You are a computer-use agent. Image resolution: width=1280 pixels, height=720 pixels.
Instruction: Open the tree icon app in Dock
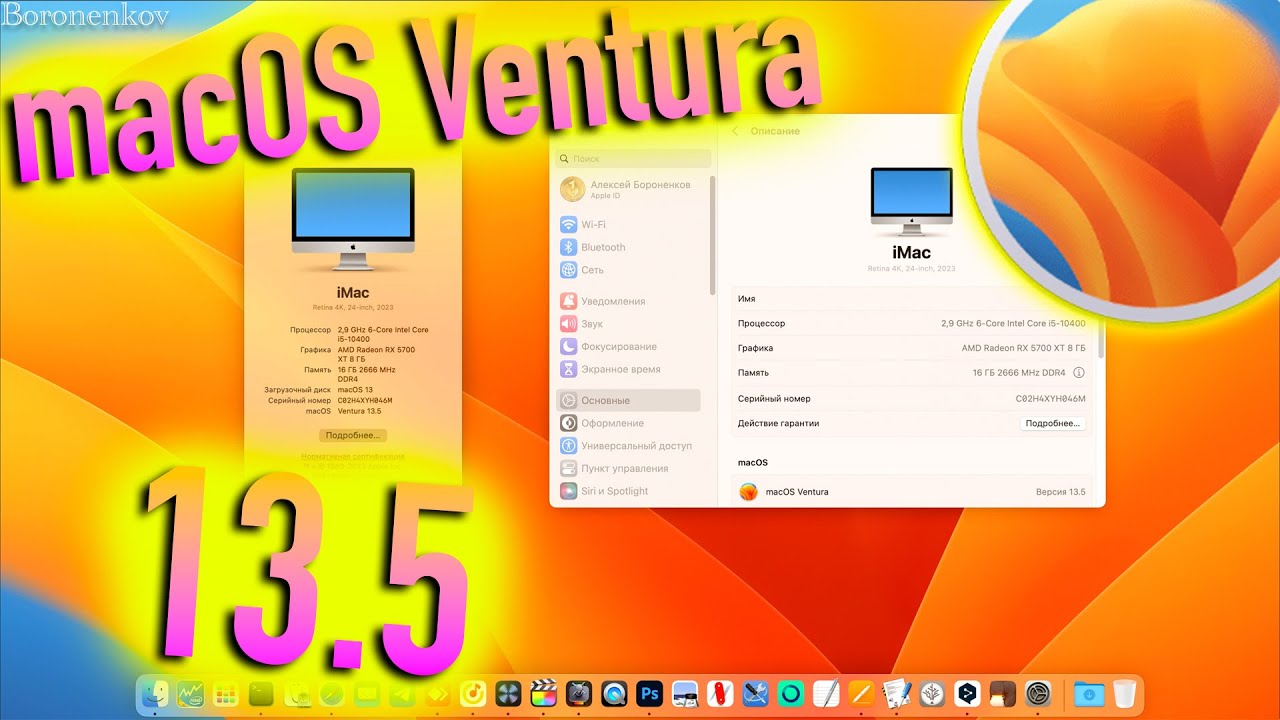click(932, 692)
